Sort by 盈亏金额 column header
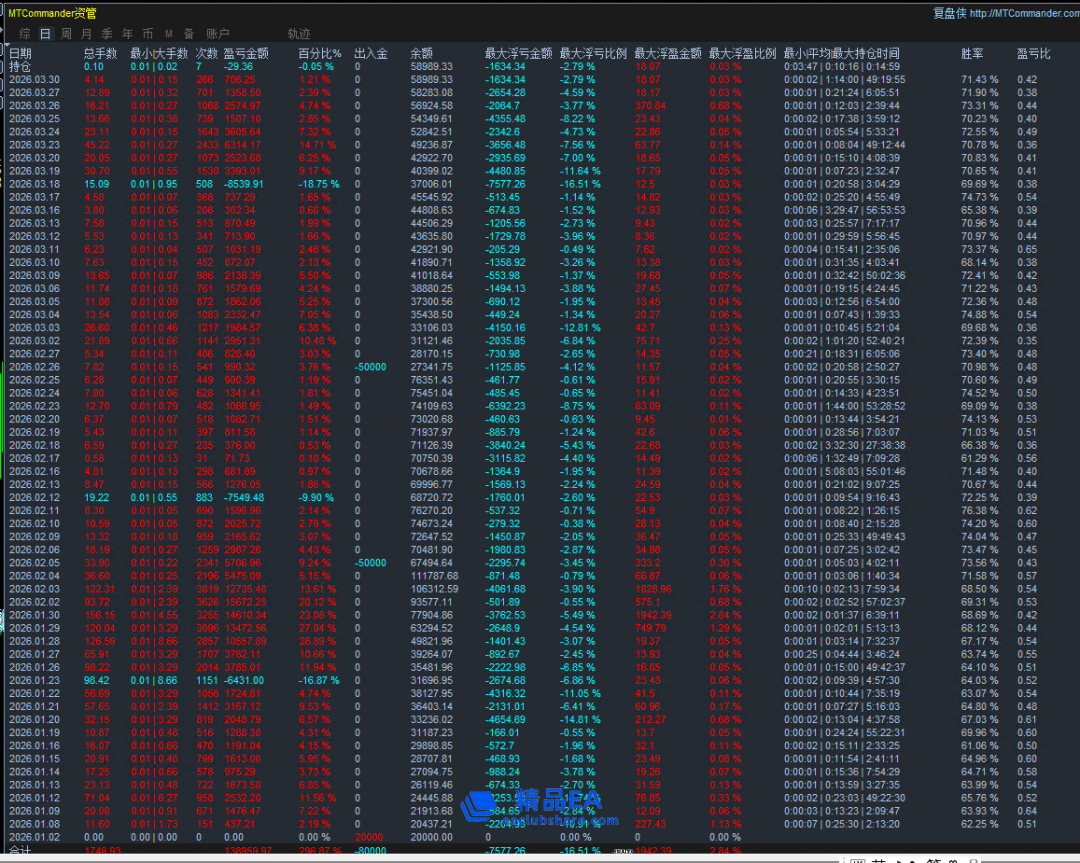Screen dimensions: 1080x863 tap(246, 53)
